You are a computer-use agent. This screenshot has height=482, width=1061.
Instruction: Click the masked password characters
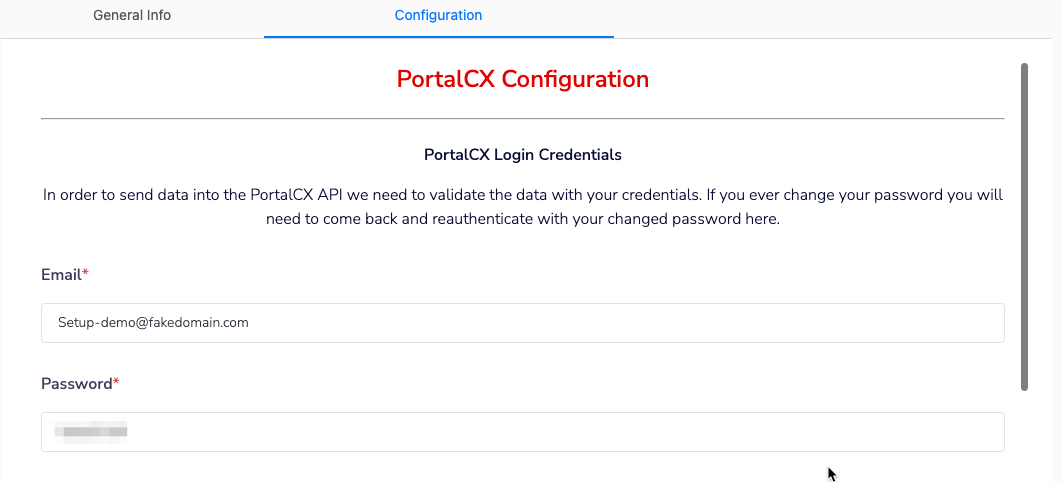click(92, 432)
